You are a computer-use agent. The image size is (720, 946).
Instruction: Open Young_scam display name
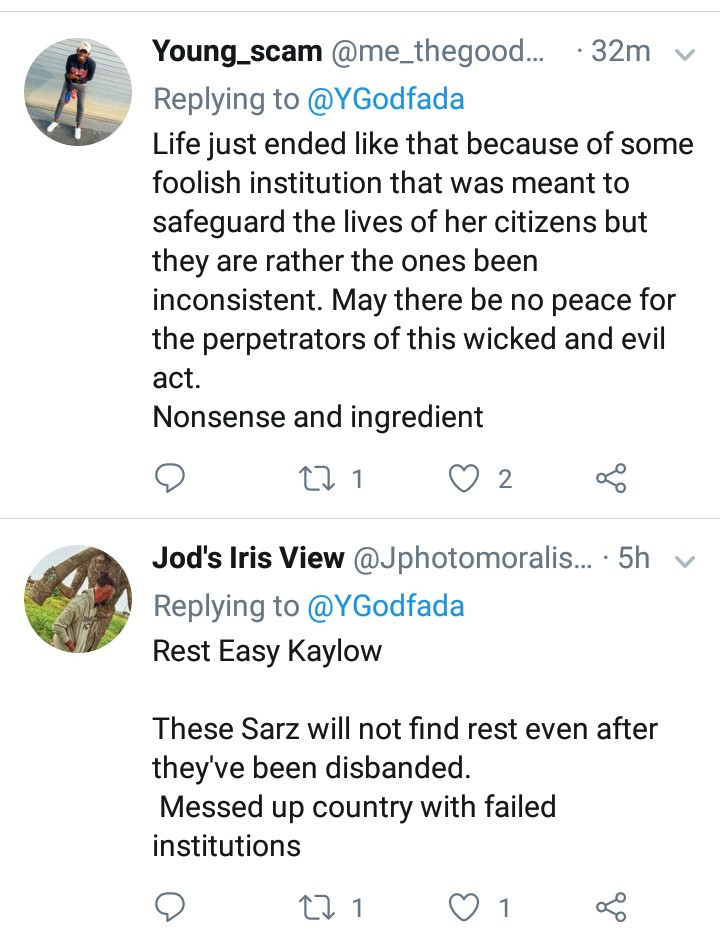(235, 52)
